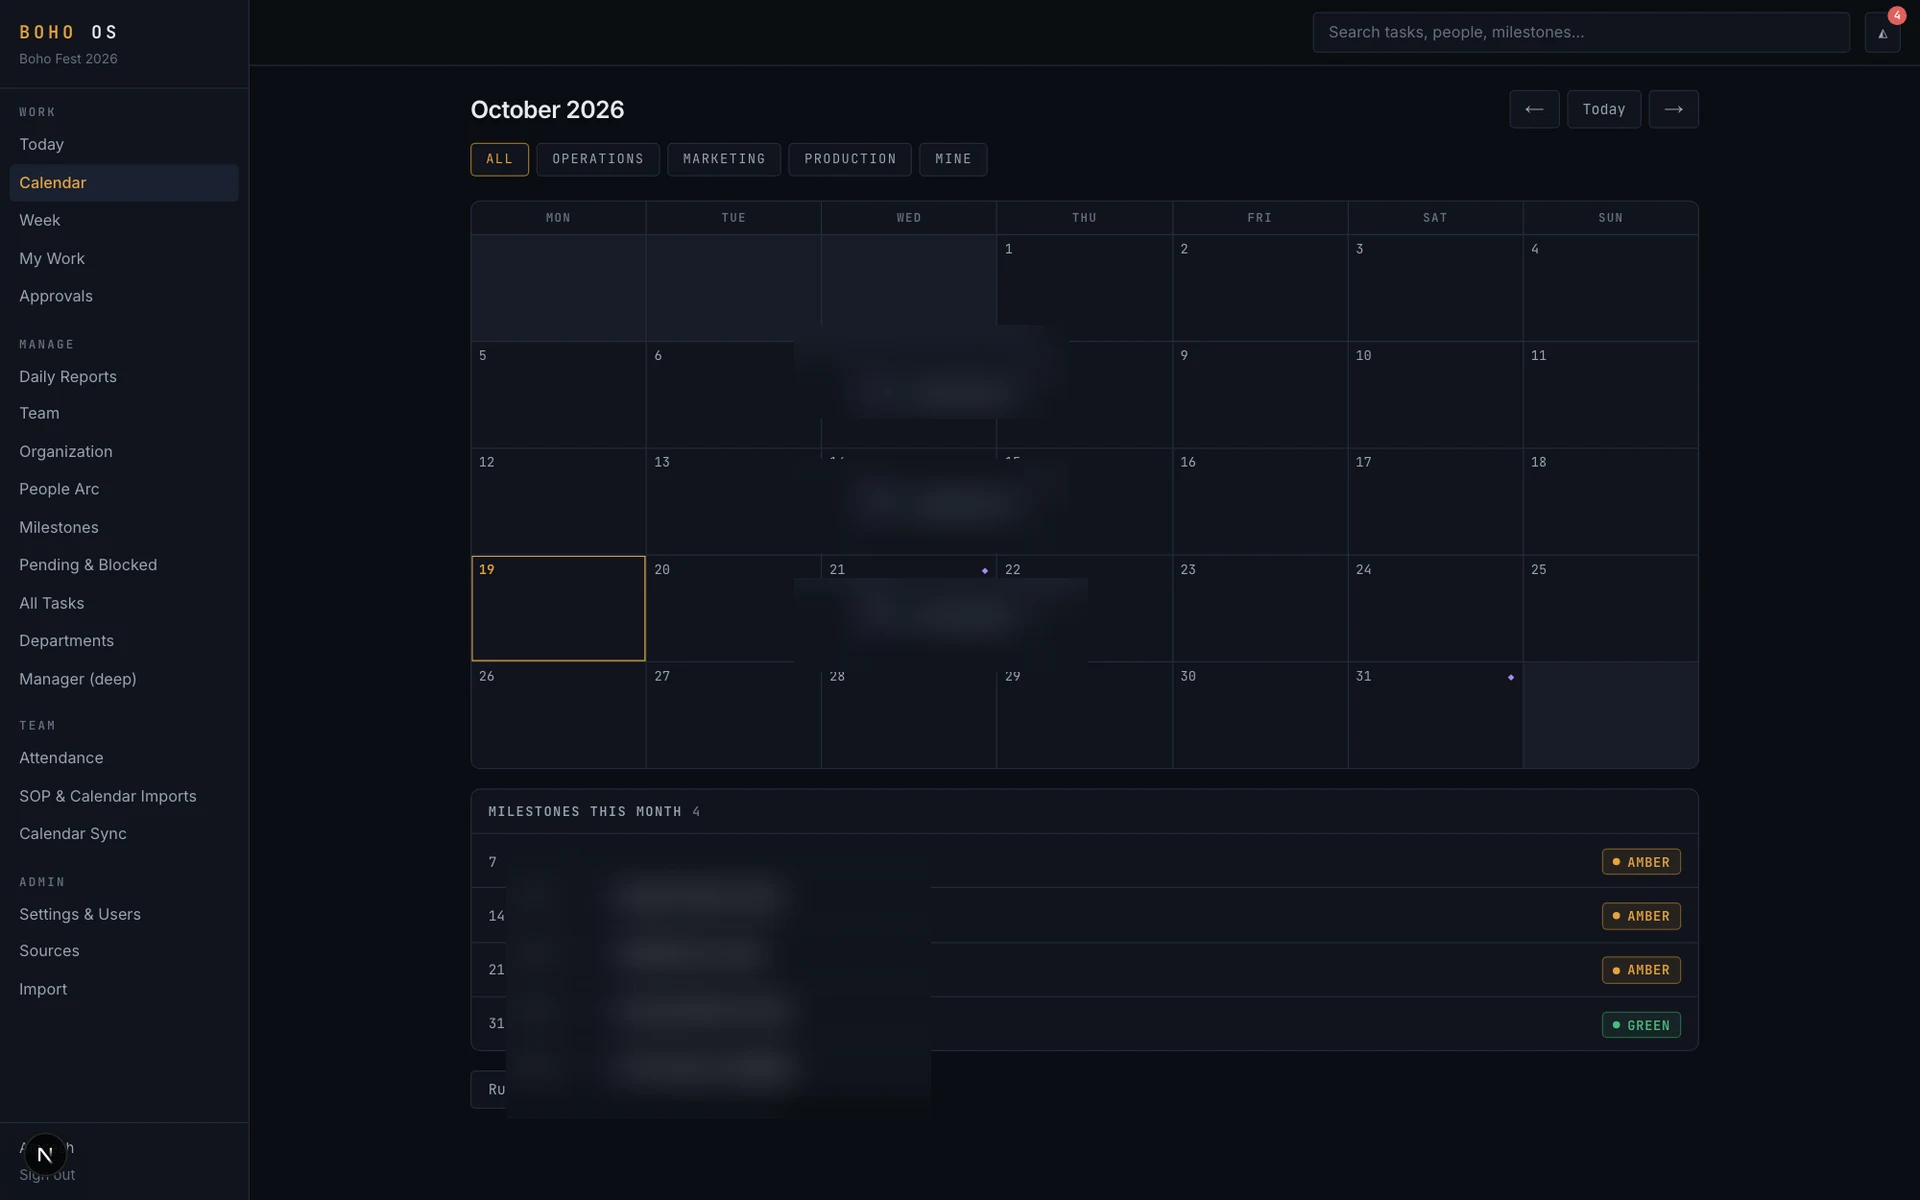The image size is (1920, 1200).
Task: Navigate to Milestones page
Action: point(124,527)
